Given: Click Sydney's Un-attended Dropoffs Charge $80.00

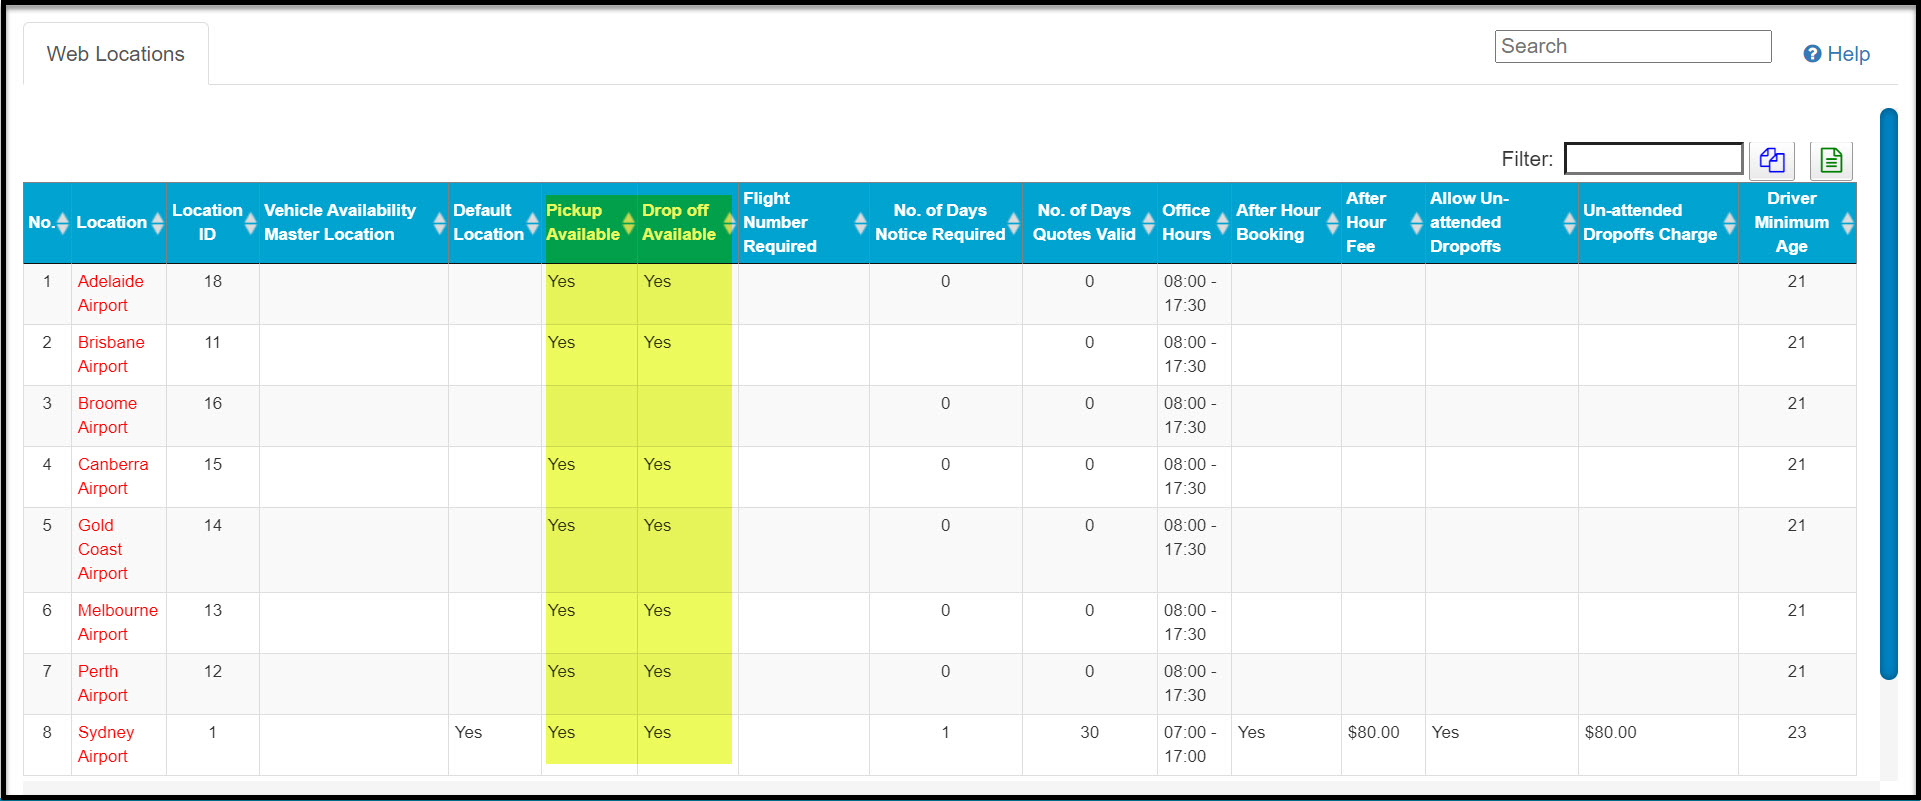Looking at the screenshot, I should (1611, 733).
